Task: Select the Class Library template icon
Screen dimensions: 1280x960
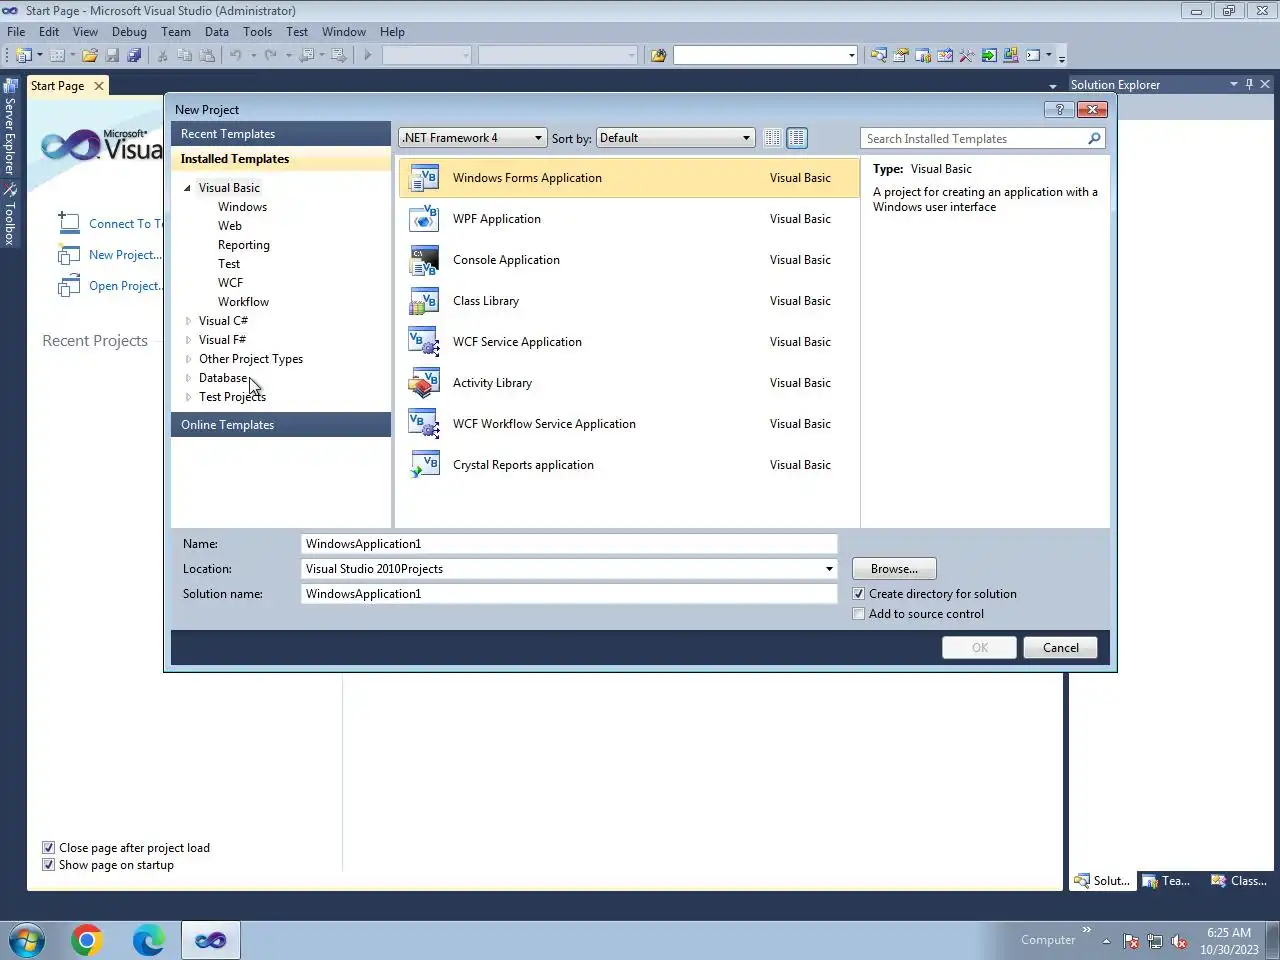Action: 424,301
